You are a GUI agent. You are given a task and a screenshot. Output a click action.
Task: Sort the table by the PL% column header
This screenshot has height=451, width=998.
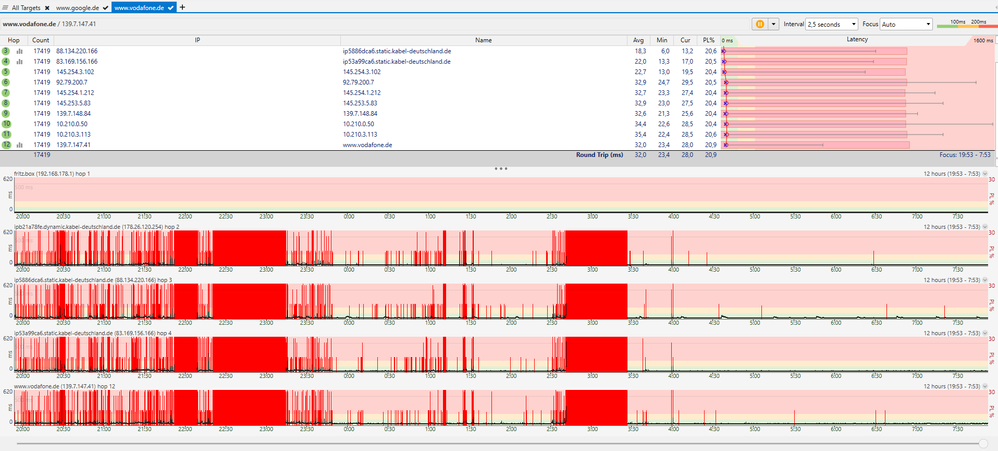click(709, 39)
